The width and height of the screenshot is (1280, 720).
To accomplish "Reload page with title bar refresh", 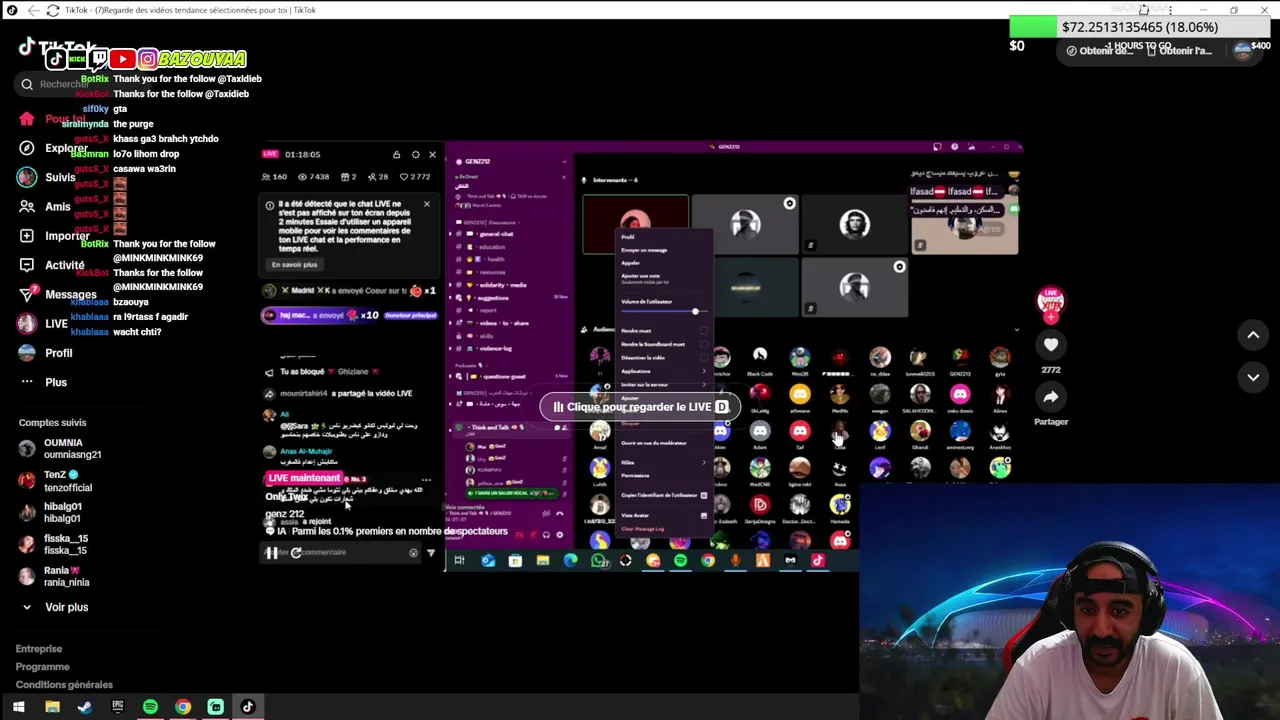I will tap(53, 10).
